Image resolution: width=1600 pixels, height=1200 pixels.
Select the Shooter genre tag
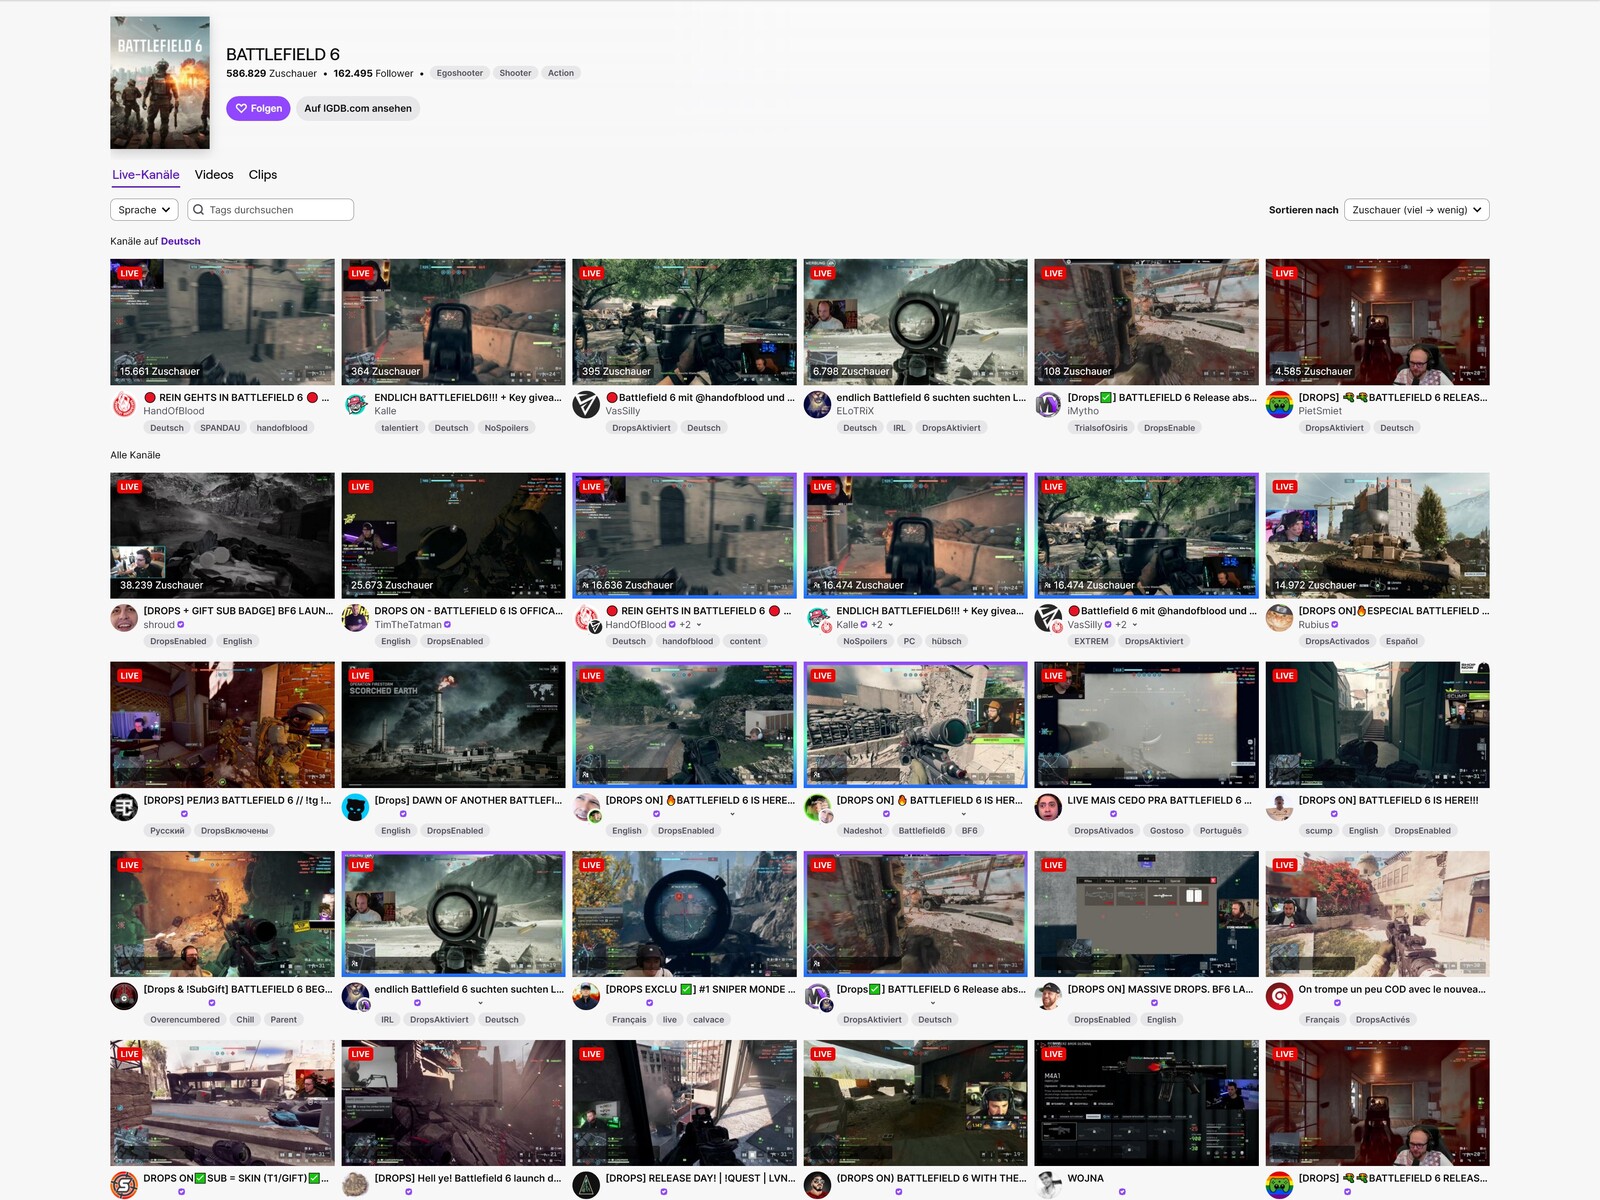coord(515,73)
